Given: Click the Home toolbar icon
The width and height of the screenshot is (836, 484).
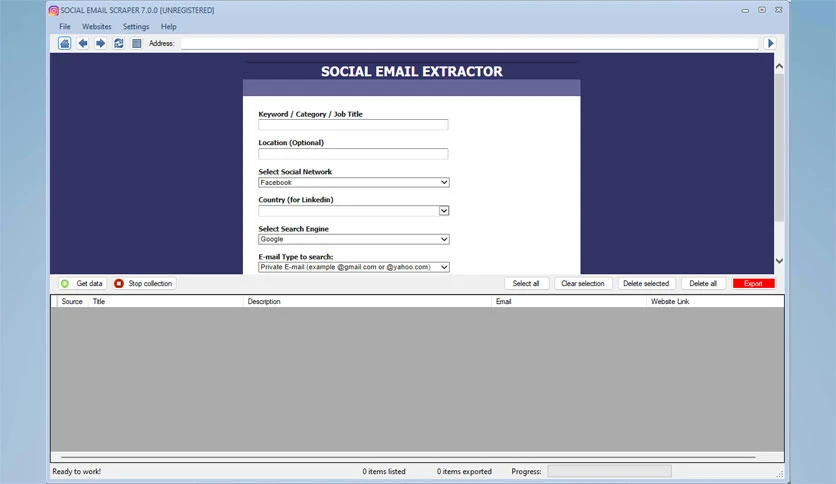Looking at the screenshot, I should pos(65,43).
